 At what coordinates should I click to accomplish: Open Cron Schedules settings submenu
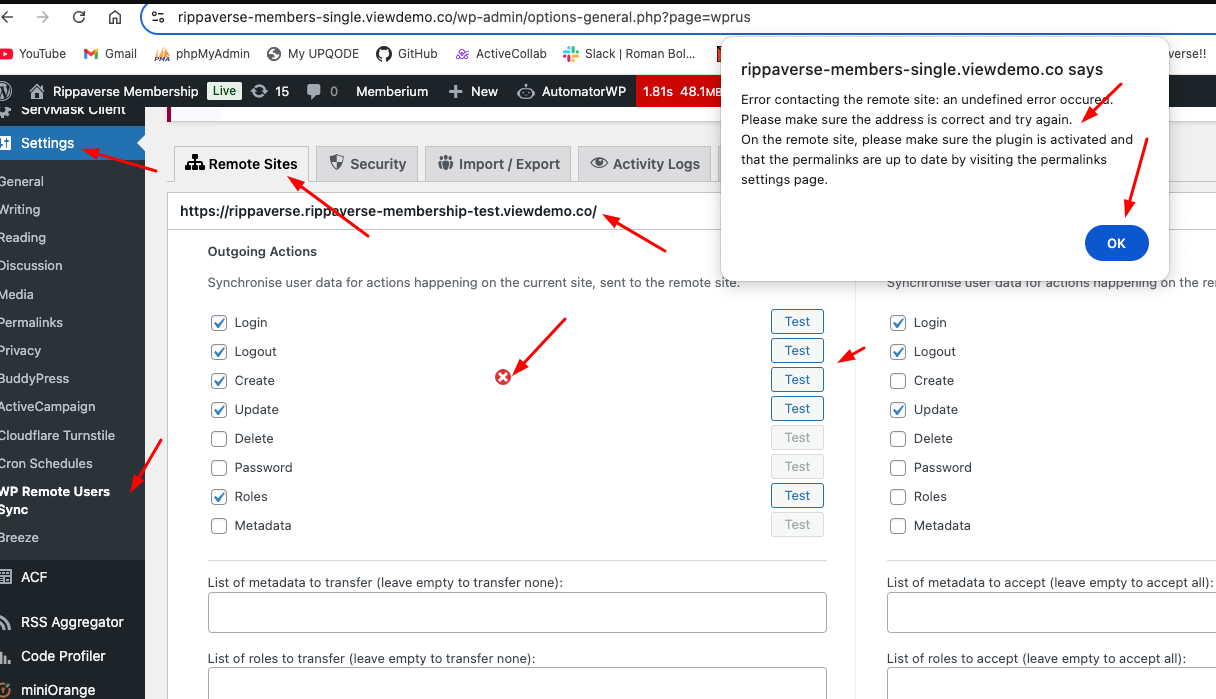pyautogui.click(x=46, y=463)
